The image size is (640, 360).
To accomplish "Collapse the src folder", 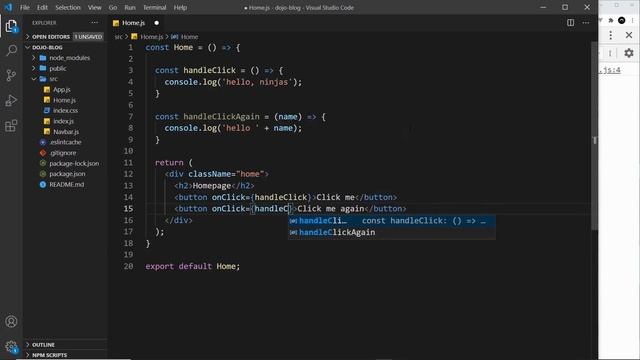I will (x=53, y=79).
